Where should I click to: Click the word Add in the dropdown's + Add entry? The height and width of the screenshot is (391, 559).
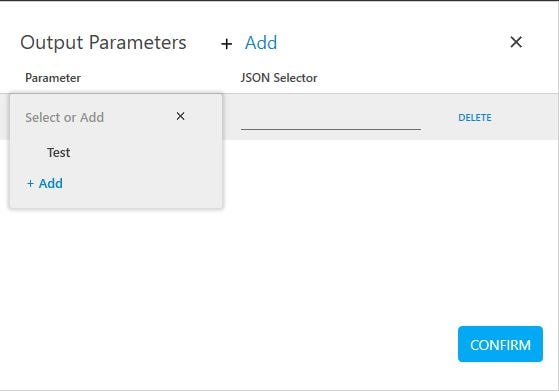51,184
